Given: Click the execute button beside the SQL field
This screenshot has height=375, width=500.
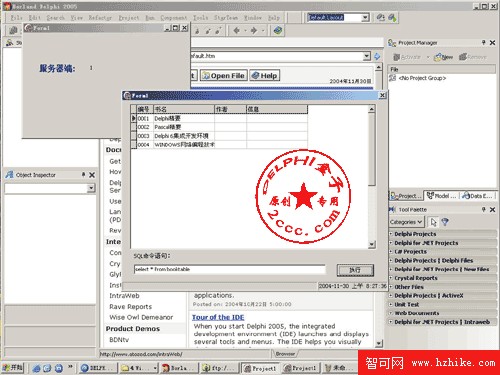Looking at the screenshot, I should (355, 270).
